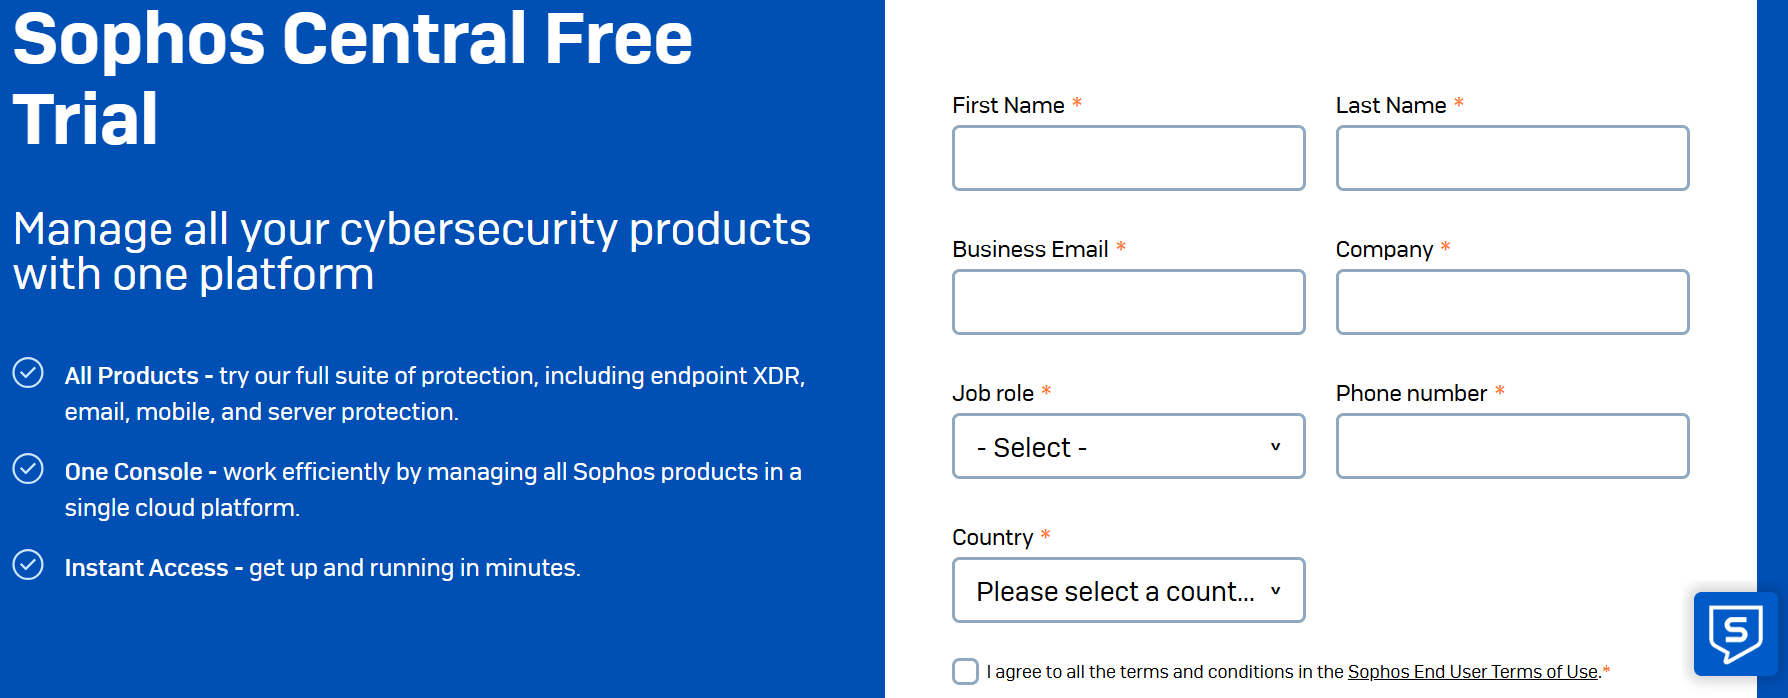Click the Country dropdown arrow

pos(1275,590)
